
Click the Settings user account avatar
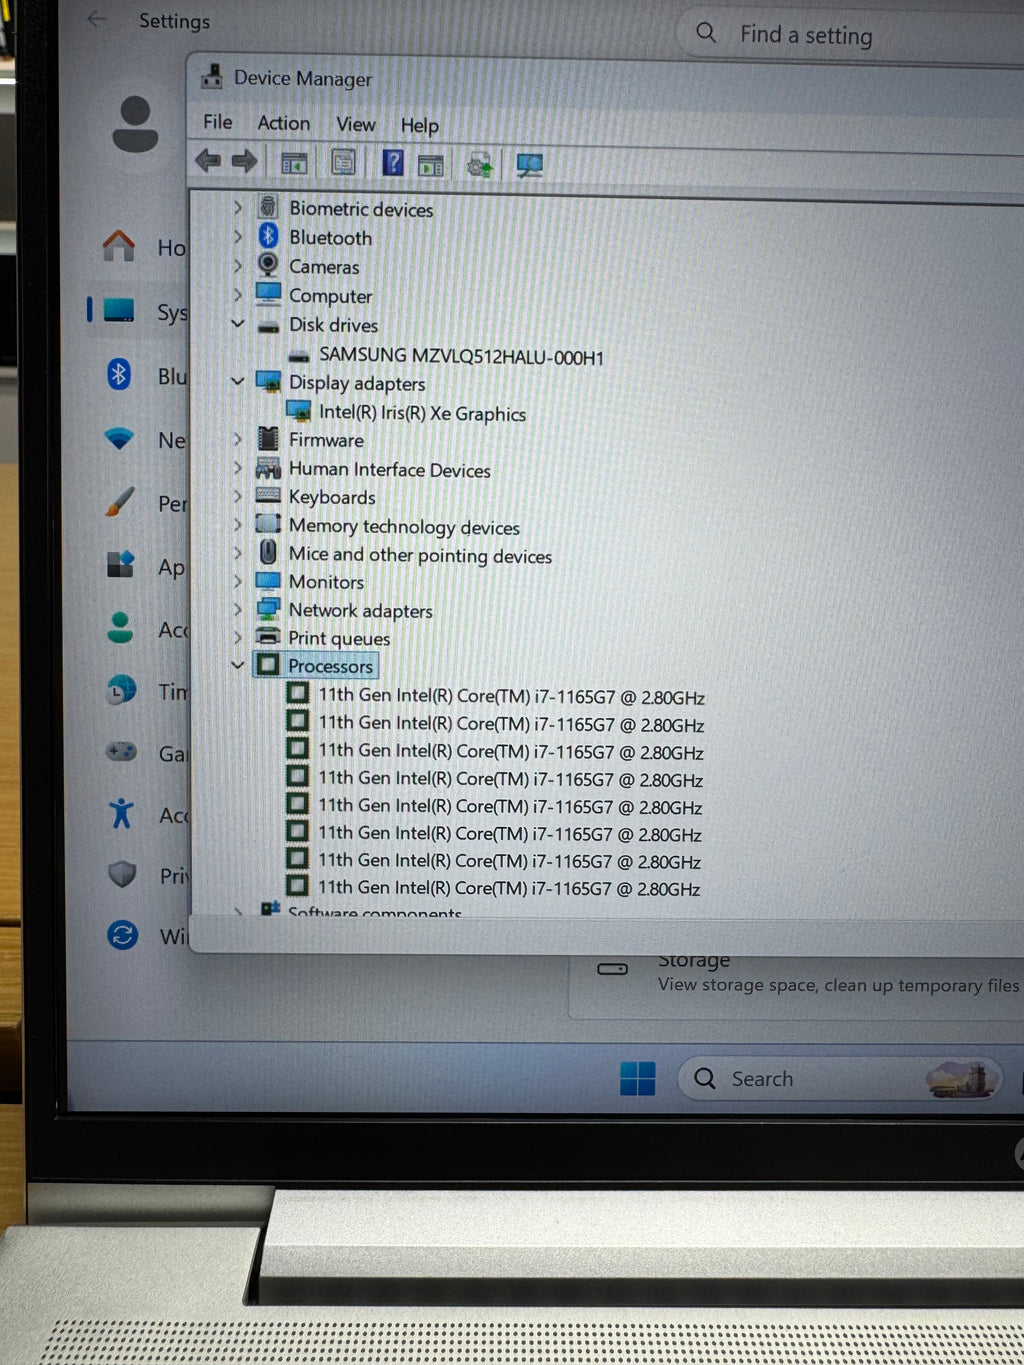(135, 124)
